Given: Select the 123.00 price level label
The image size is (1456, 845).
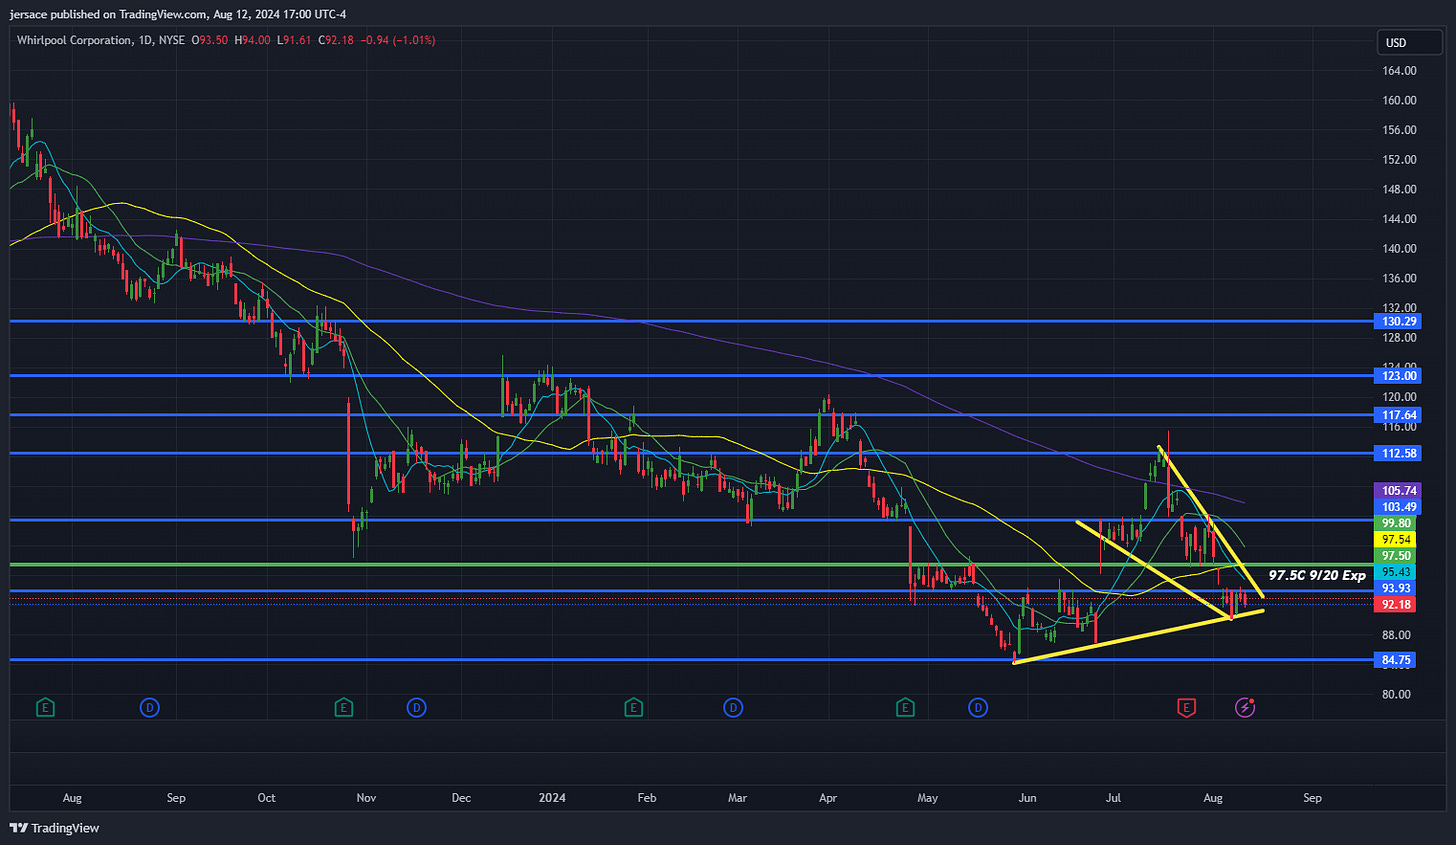Looking at the screenshot, I should click(1399, 375).
